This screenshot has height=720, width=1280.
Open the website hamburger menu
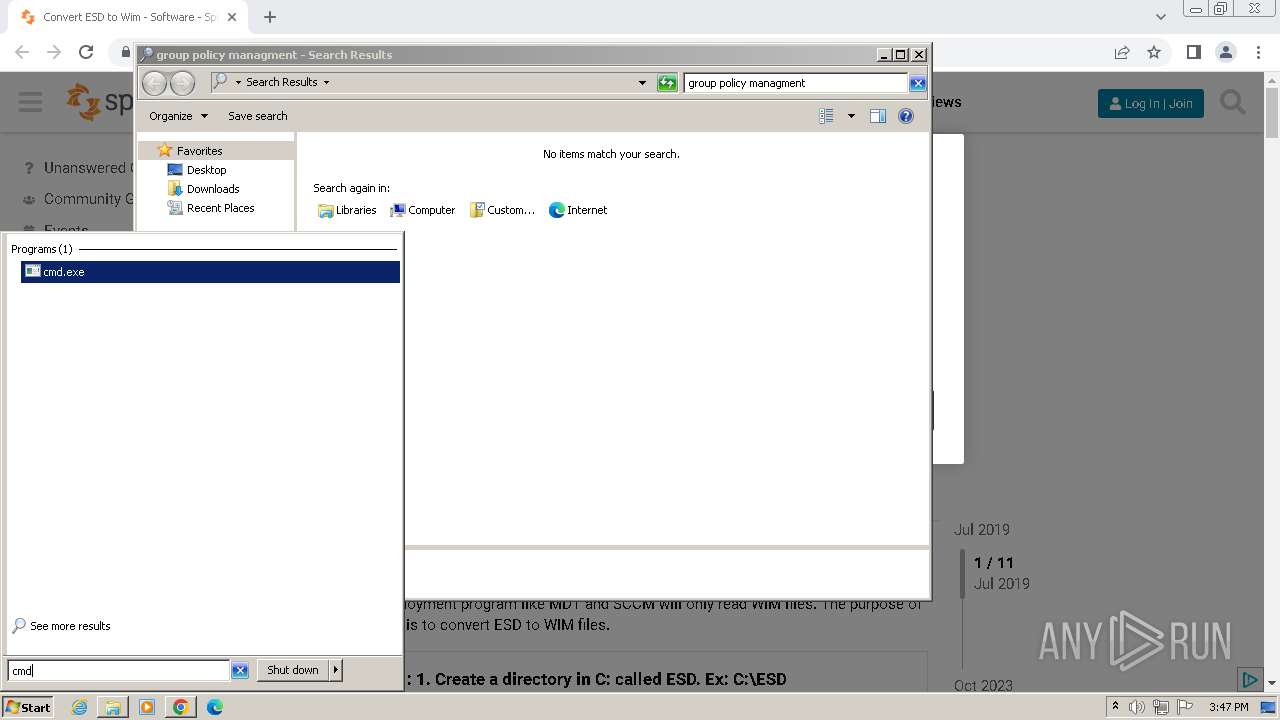click(x=30, y=102)
